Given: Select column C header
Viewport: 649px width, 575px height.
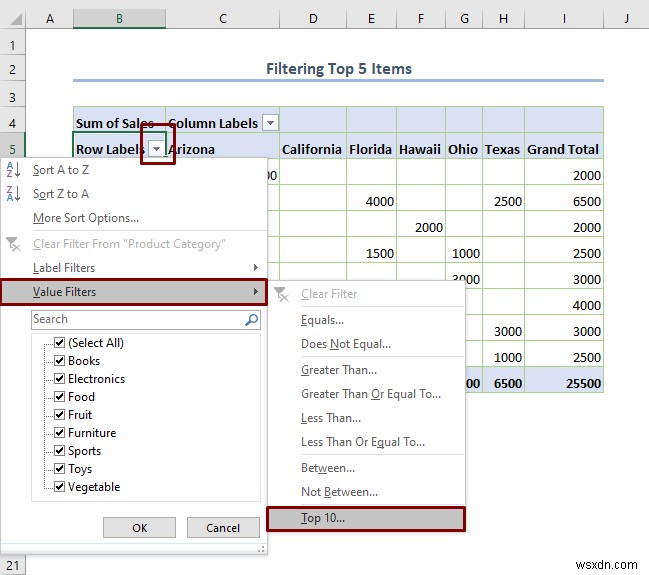Looking at the screenshot, I should [223, 19].
